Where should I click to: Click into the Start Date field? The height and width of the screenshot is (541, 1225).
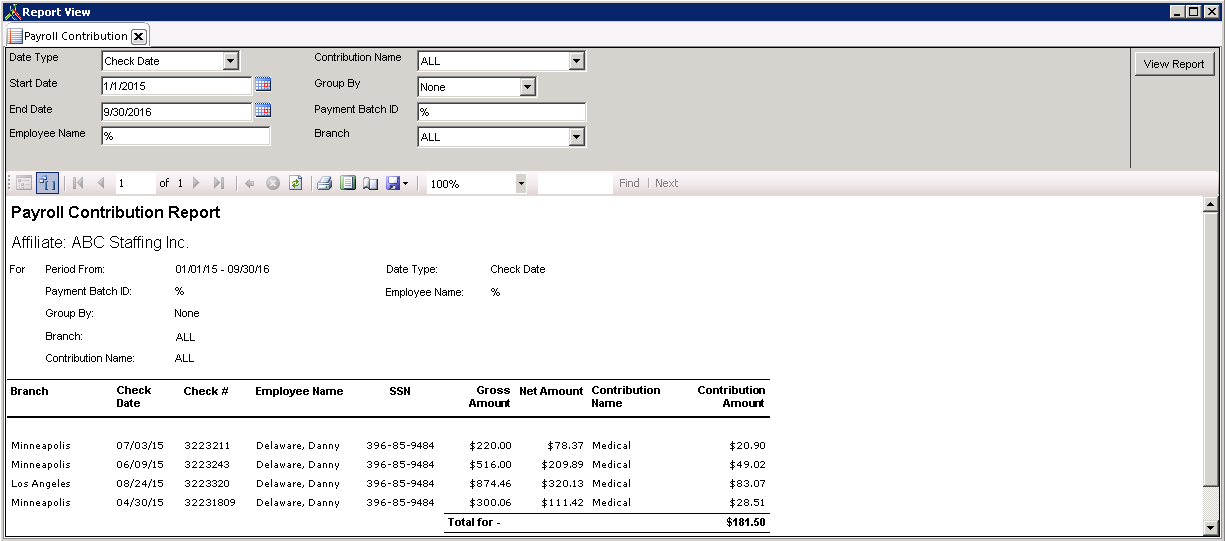(x=176, y=86)
